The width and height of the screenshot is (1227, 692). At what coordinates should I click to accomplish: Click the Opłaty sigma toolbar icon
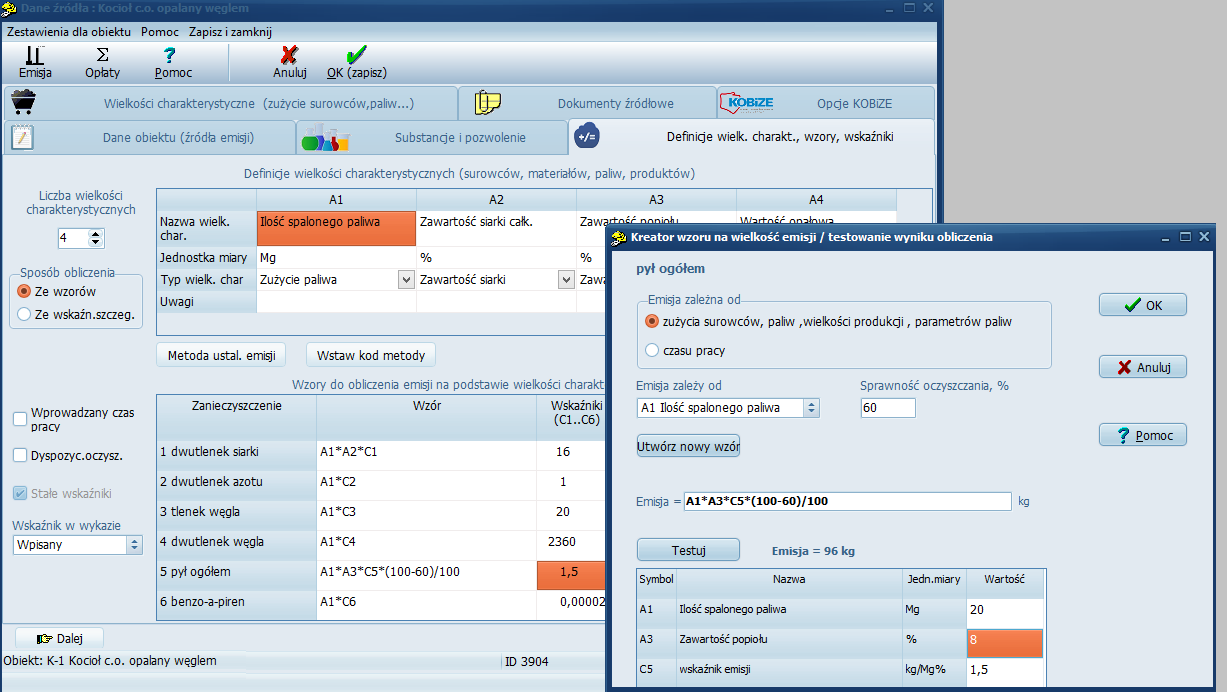102,62
